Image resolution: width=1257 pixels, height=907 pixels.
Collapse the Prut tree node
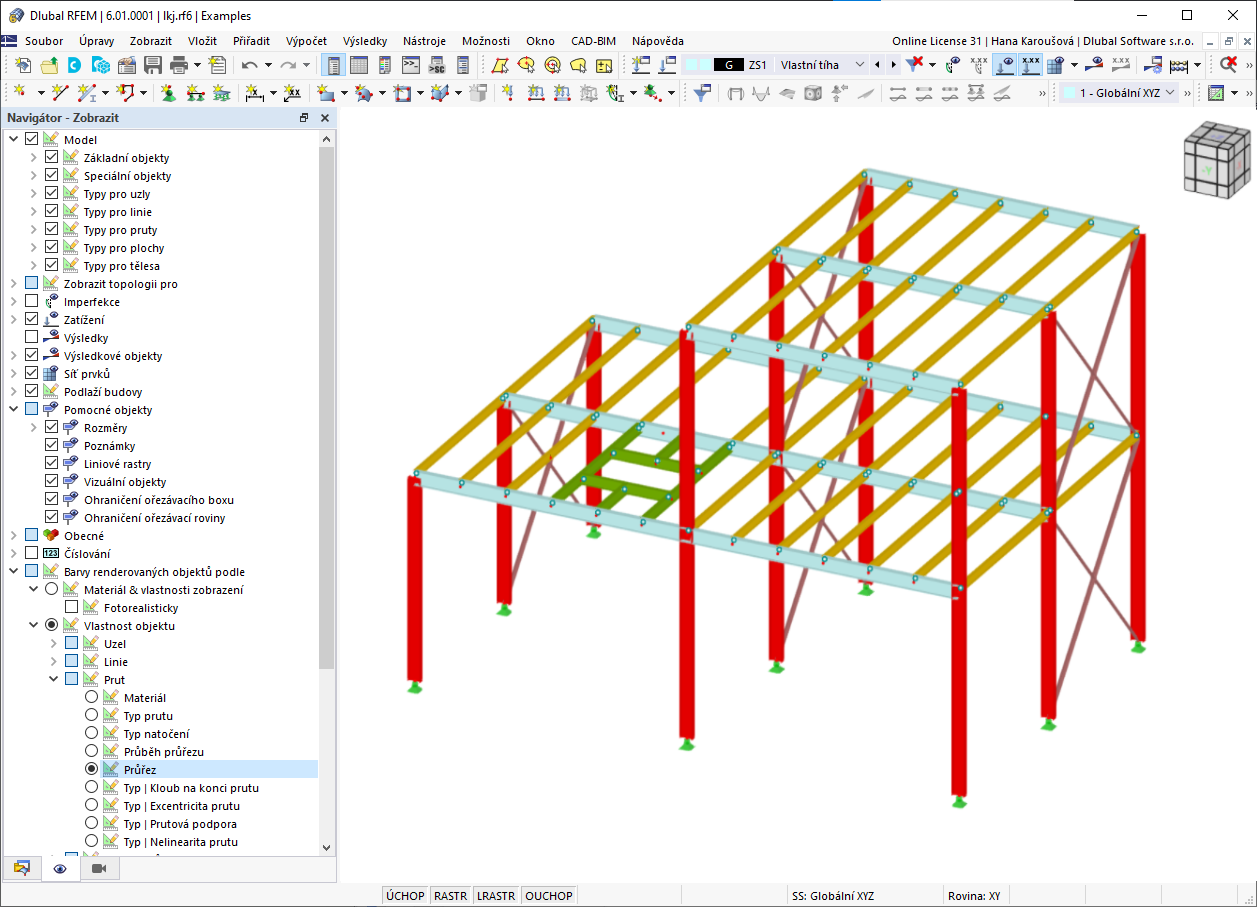tap(53, 680)
